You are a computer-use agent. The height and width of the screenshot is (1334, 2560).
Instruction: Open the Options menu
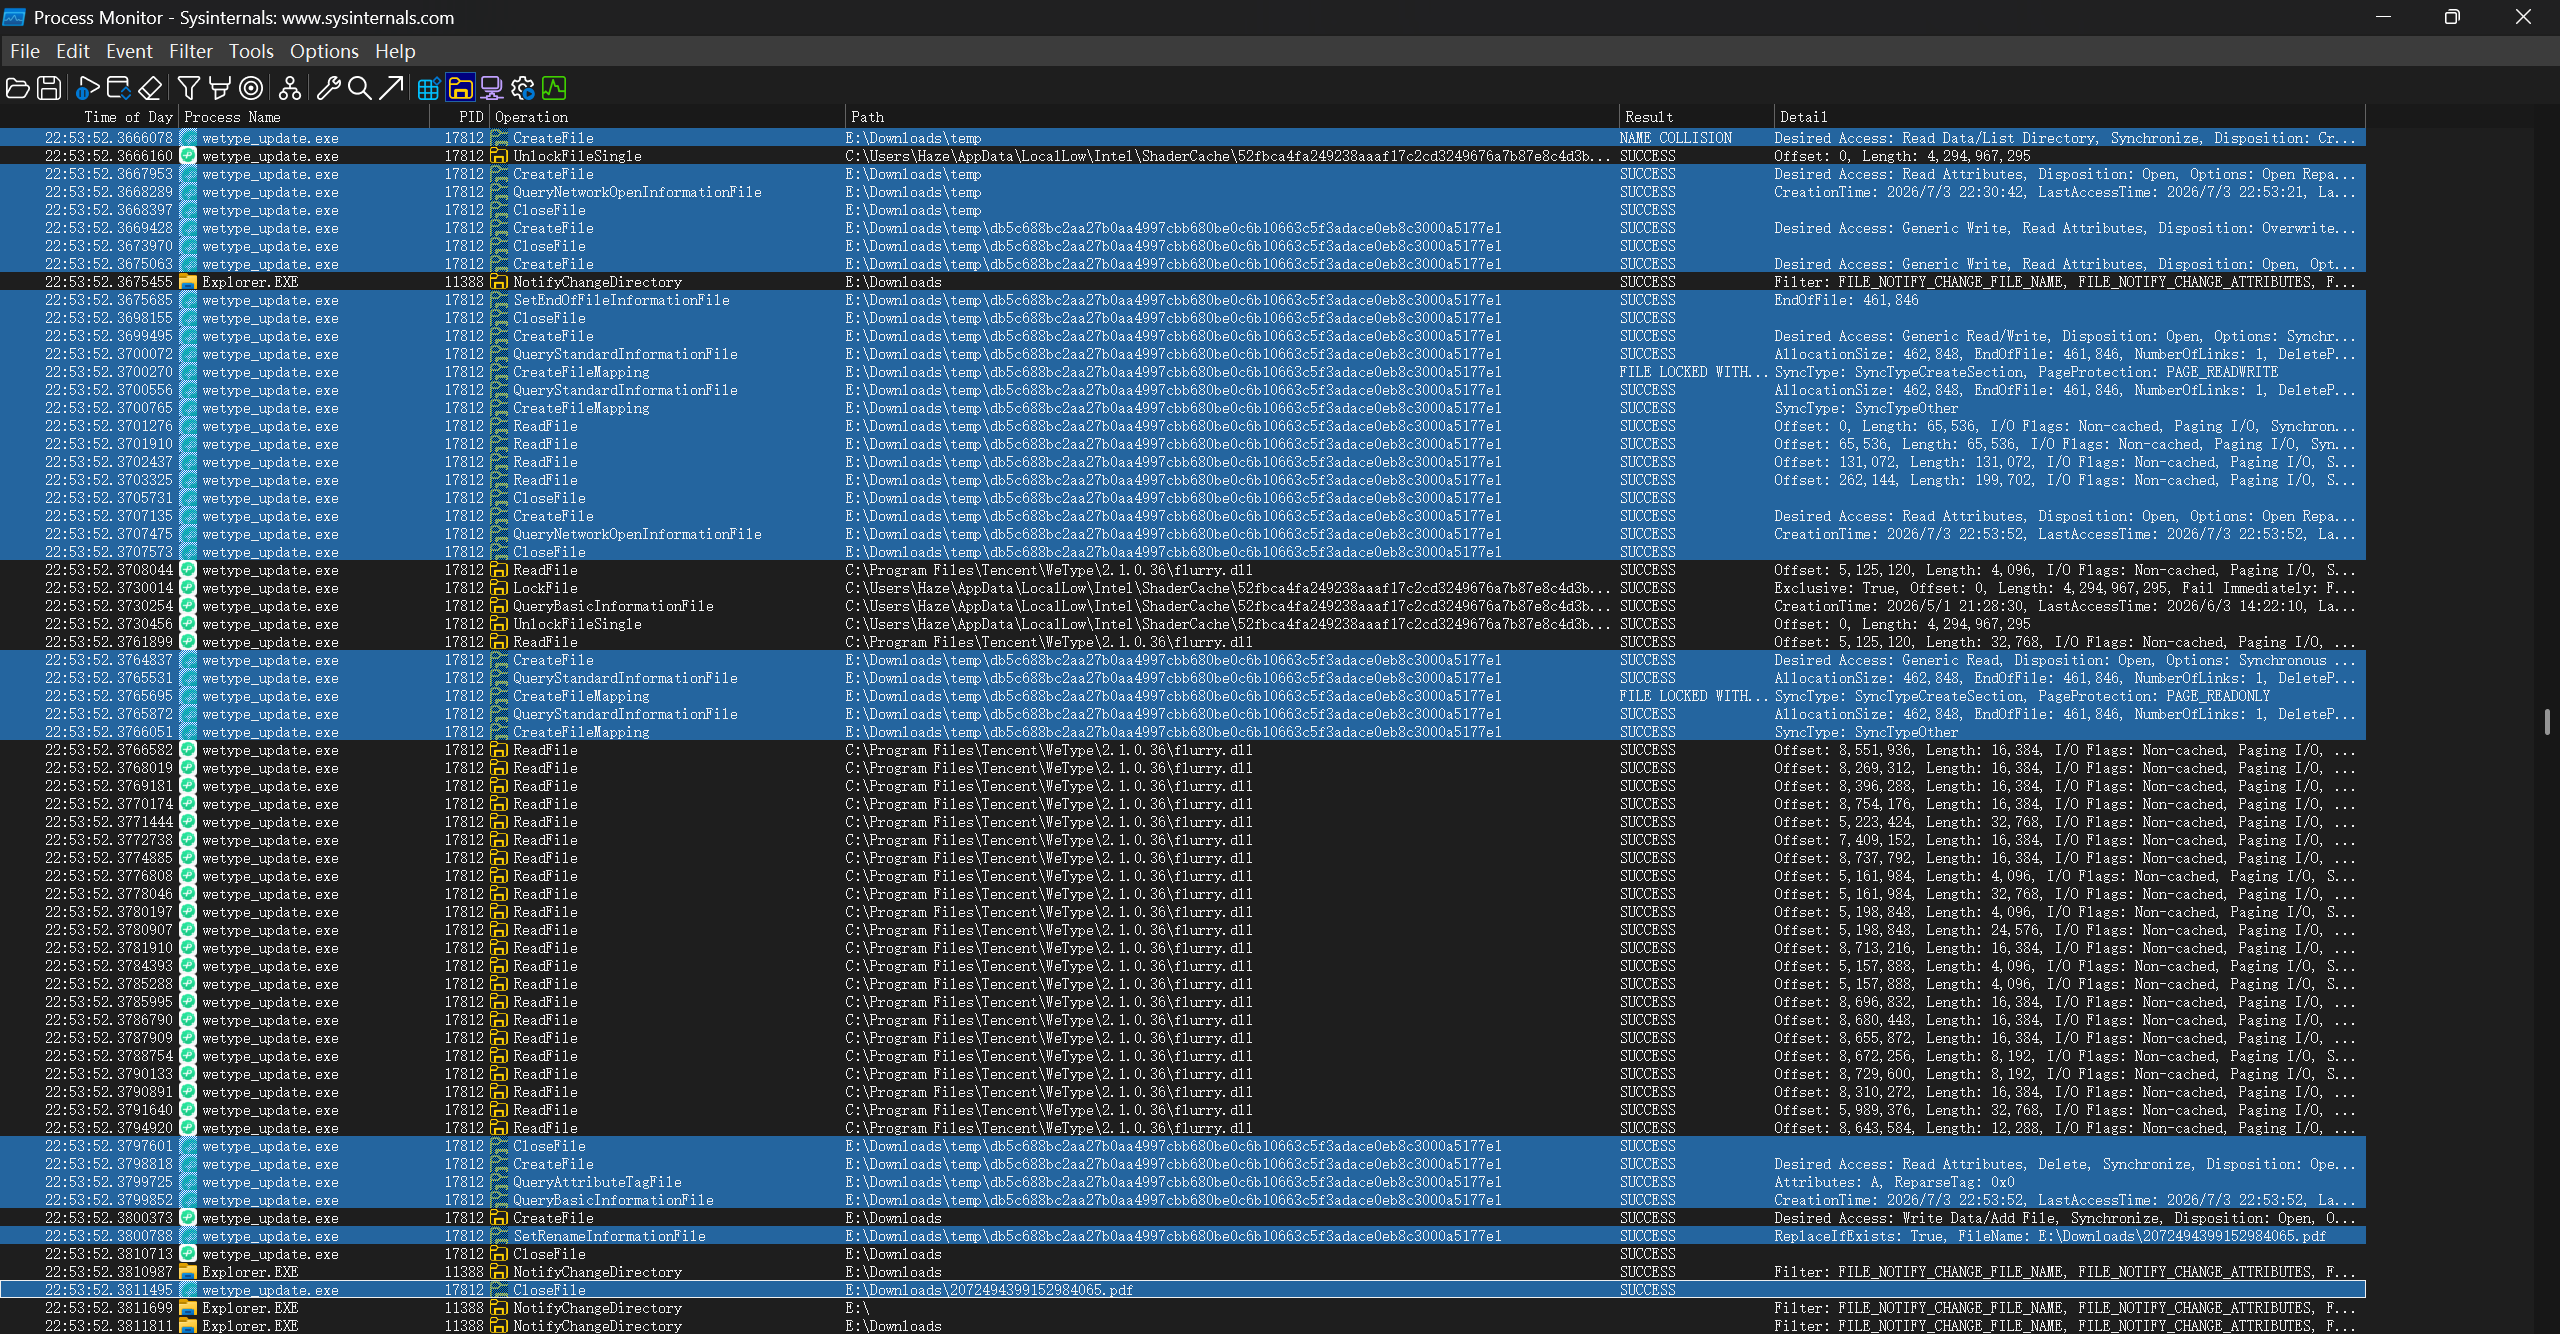point(324,51)
